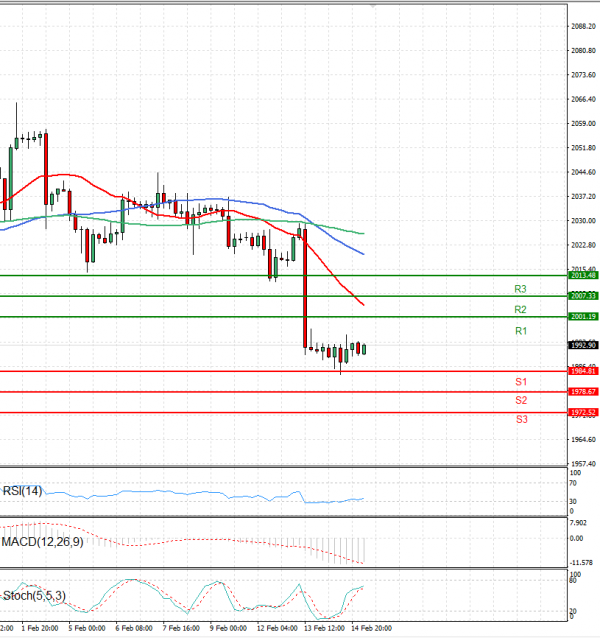Click the 9 Feb 00:00 time label

coord(228,628)
